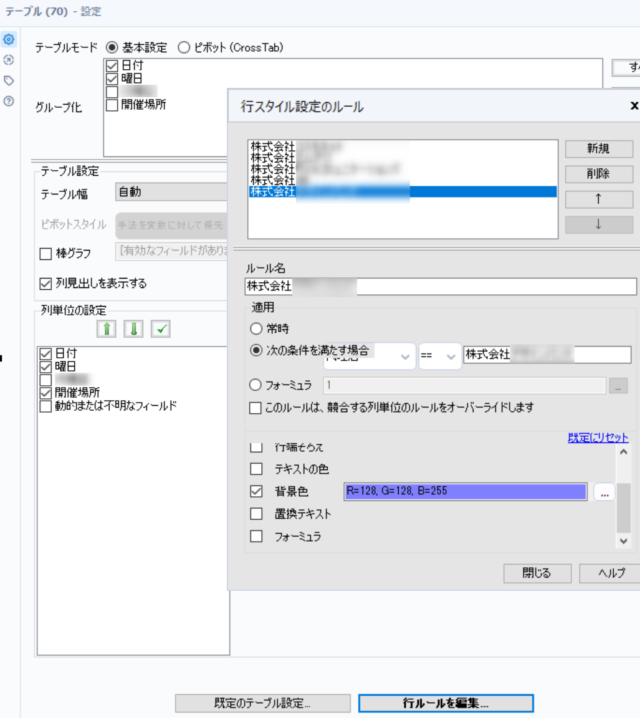Move rule up with ↑ button

pyautogui.click(x=598, y=199)
